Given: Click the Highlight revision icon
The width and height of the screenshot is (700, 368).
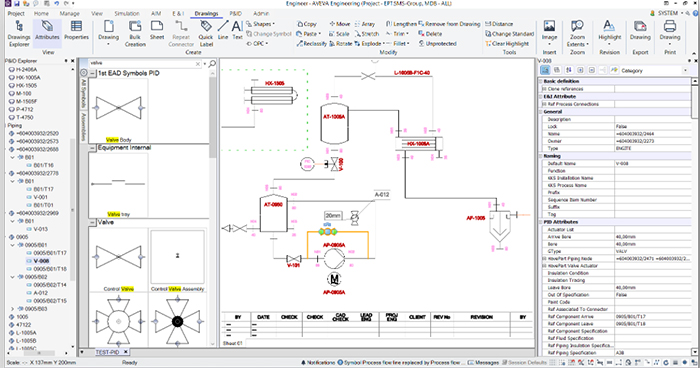Looking at the screenshot, I should pyautogui.click(x=609, y=32).
